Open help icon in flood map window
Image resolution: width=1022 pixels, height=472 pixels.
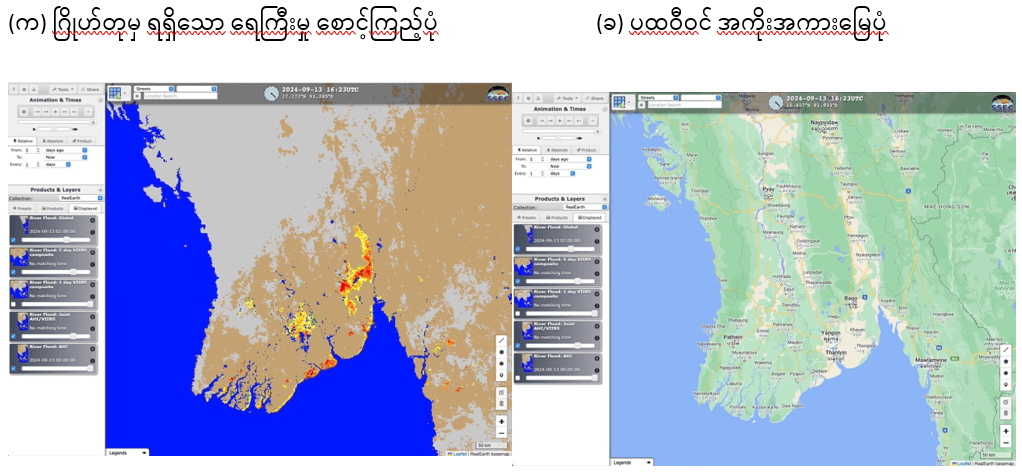pyautogui.click(x=14, y=89)
